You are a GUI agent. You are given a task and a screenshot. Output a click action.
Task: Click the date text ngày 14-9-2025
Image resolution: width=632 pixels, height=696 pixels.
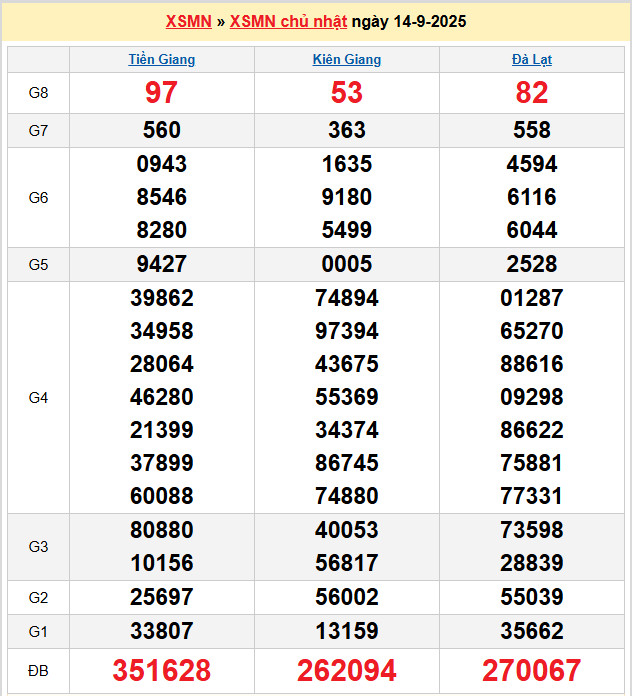pos(409,21)
